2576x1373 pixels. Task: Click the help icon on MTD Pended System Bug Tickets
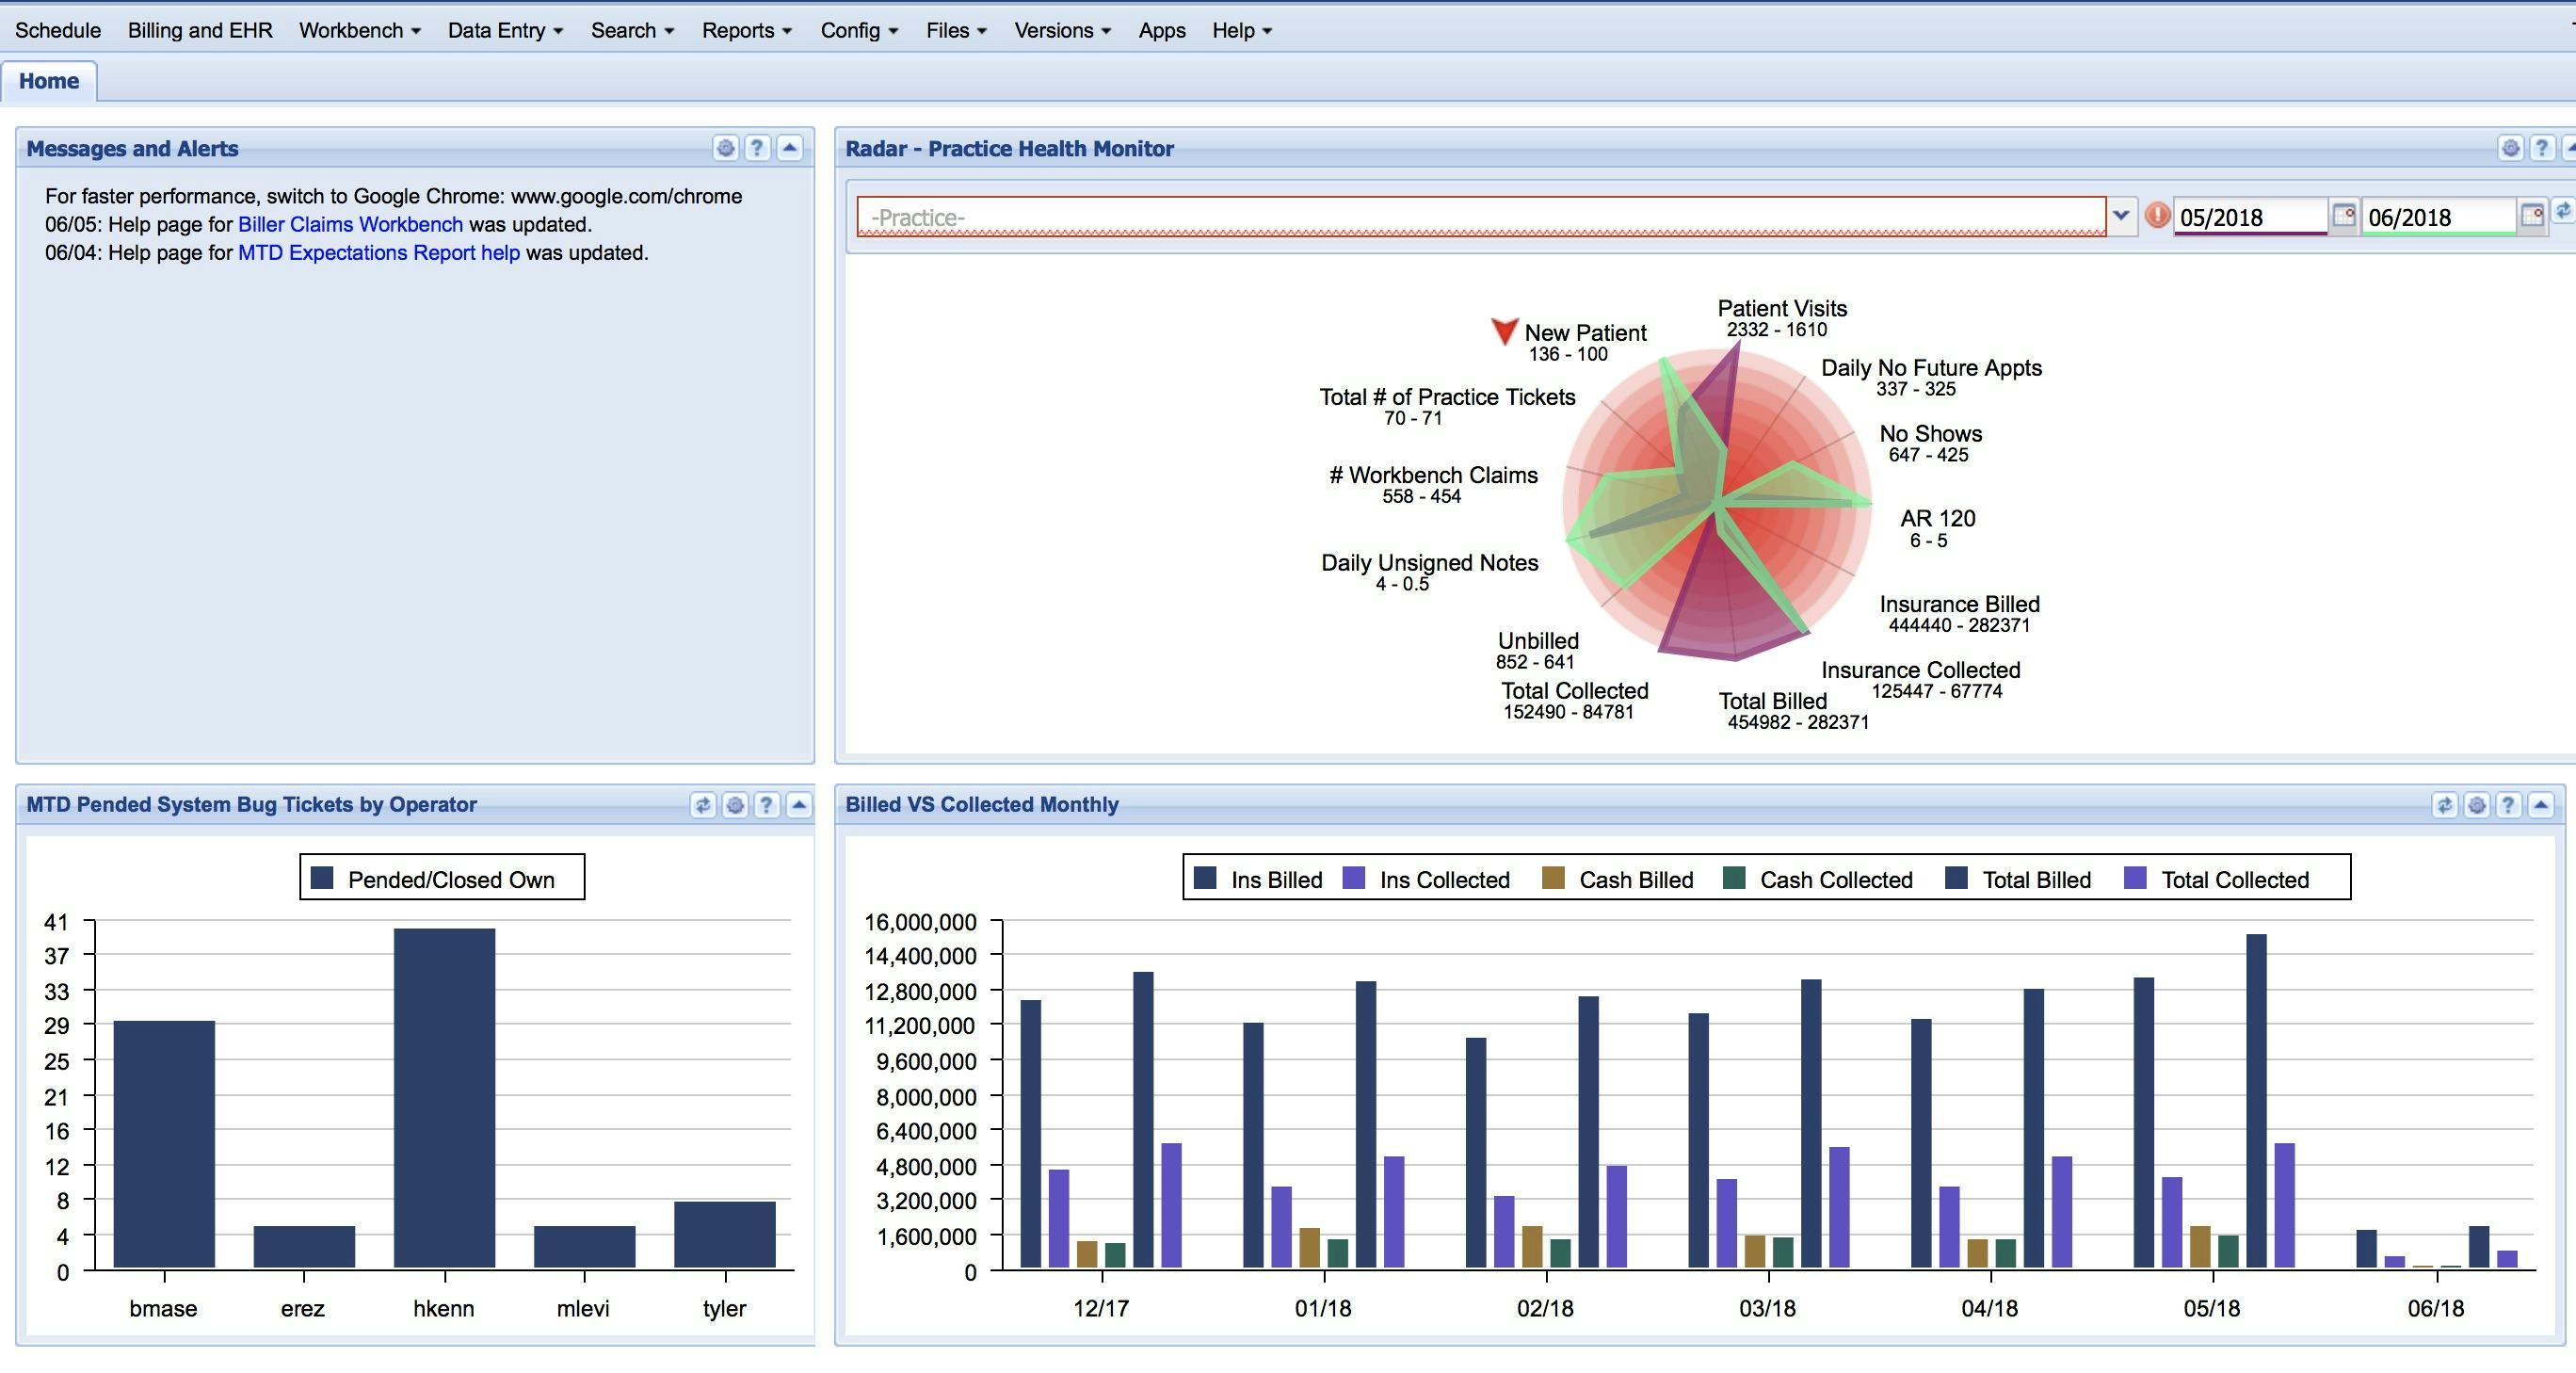click(x=766, y=804)
